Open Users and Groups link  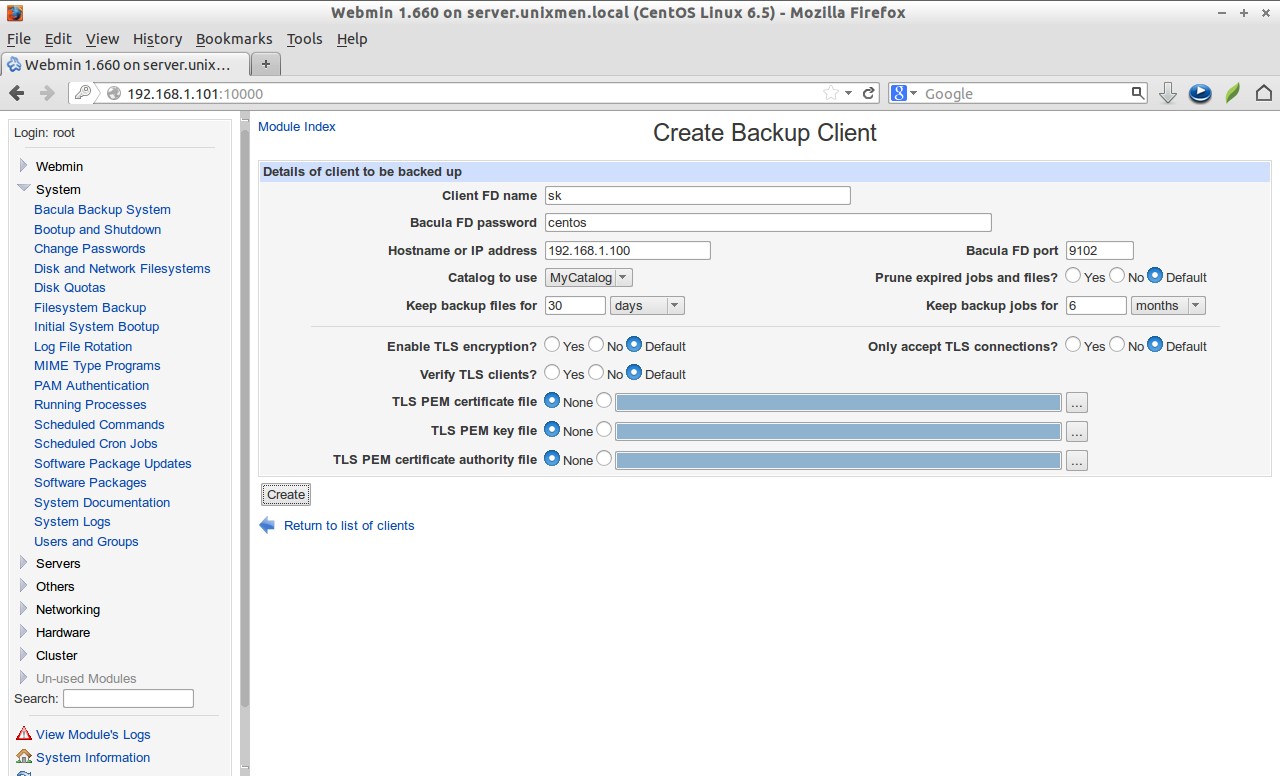[x=86, y=541]
